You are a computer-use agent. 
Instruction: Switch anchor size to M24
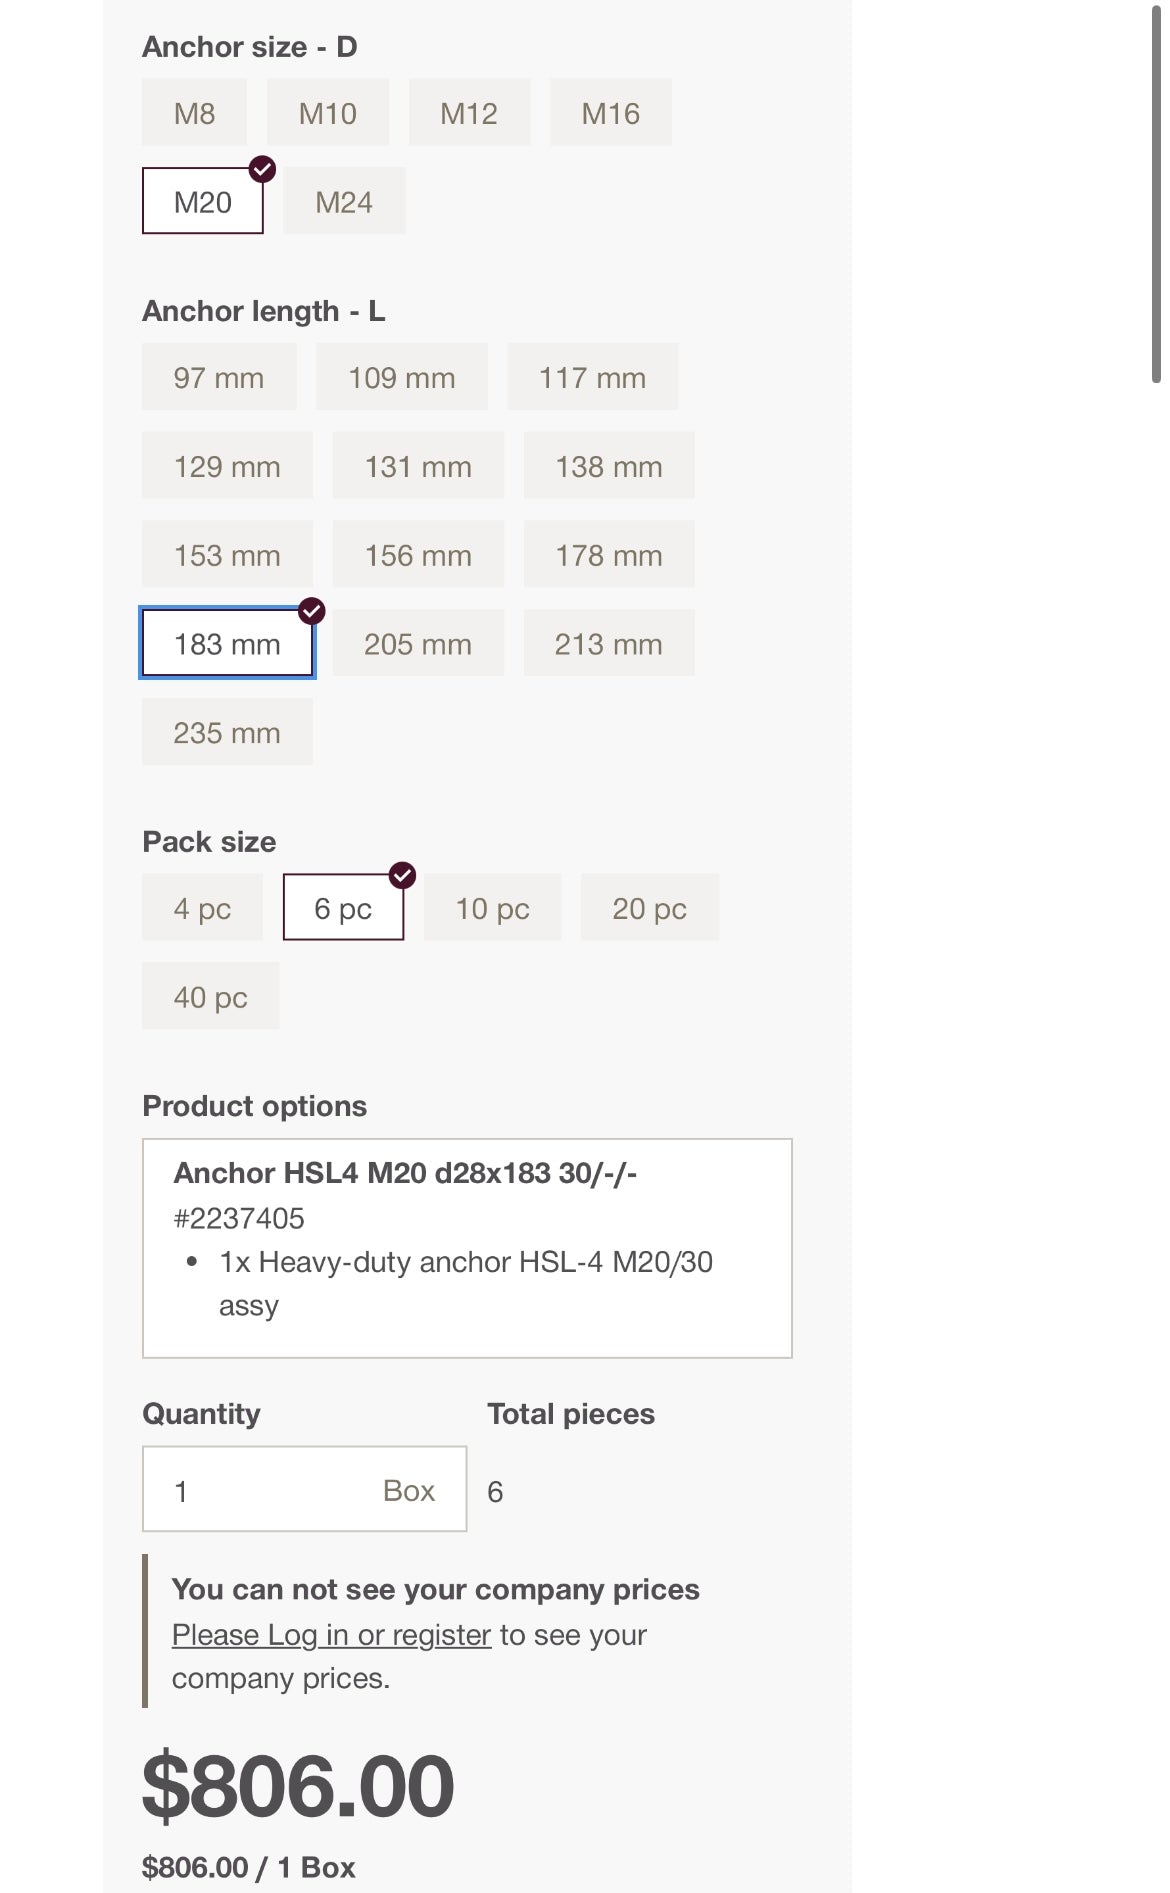344,201
